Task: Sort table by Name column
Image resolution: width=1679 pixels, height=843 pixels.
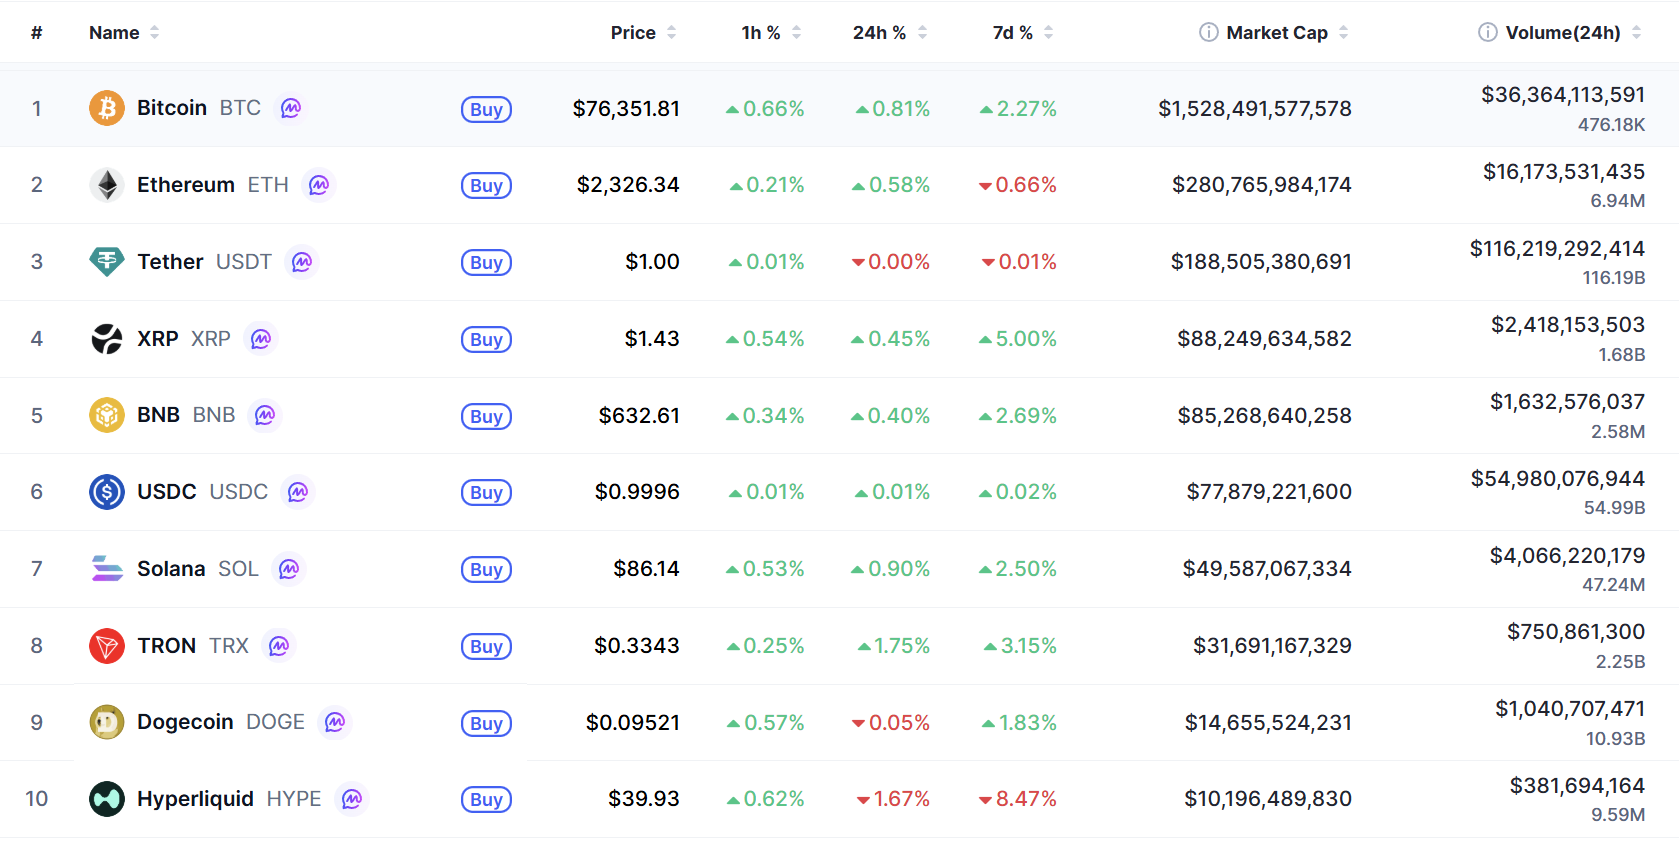Action: coord(124,32)
